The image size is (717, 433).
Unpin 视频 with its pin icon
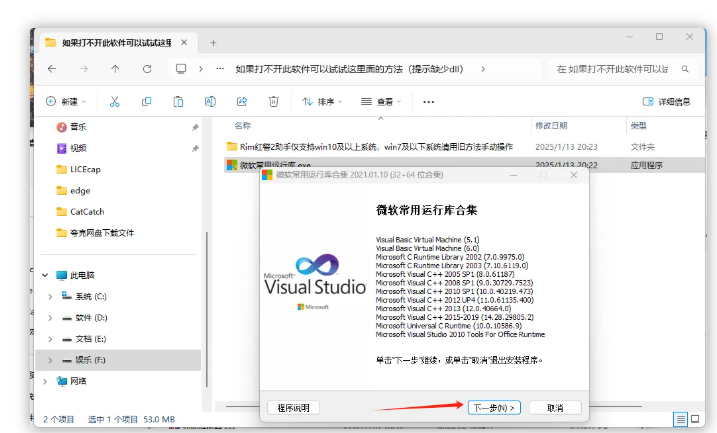coord(195,149)
